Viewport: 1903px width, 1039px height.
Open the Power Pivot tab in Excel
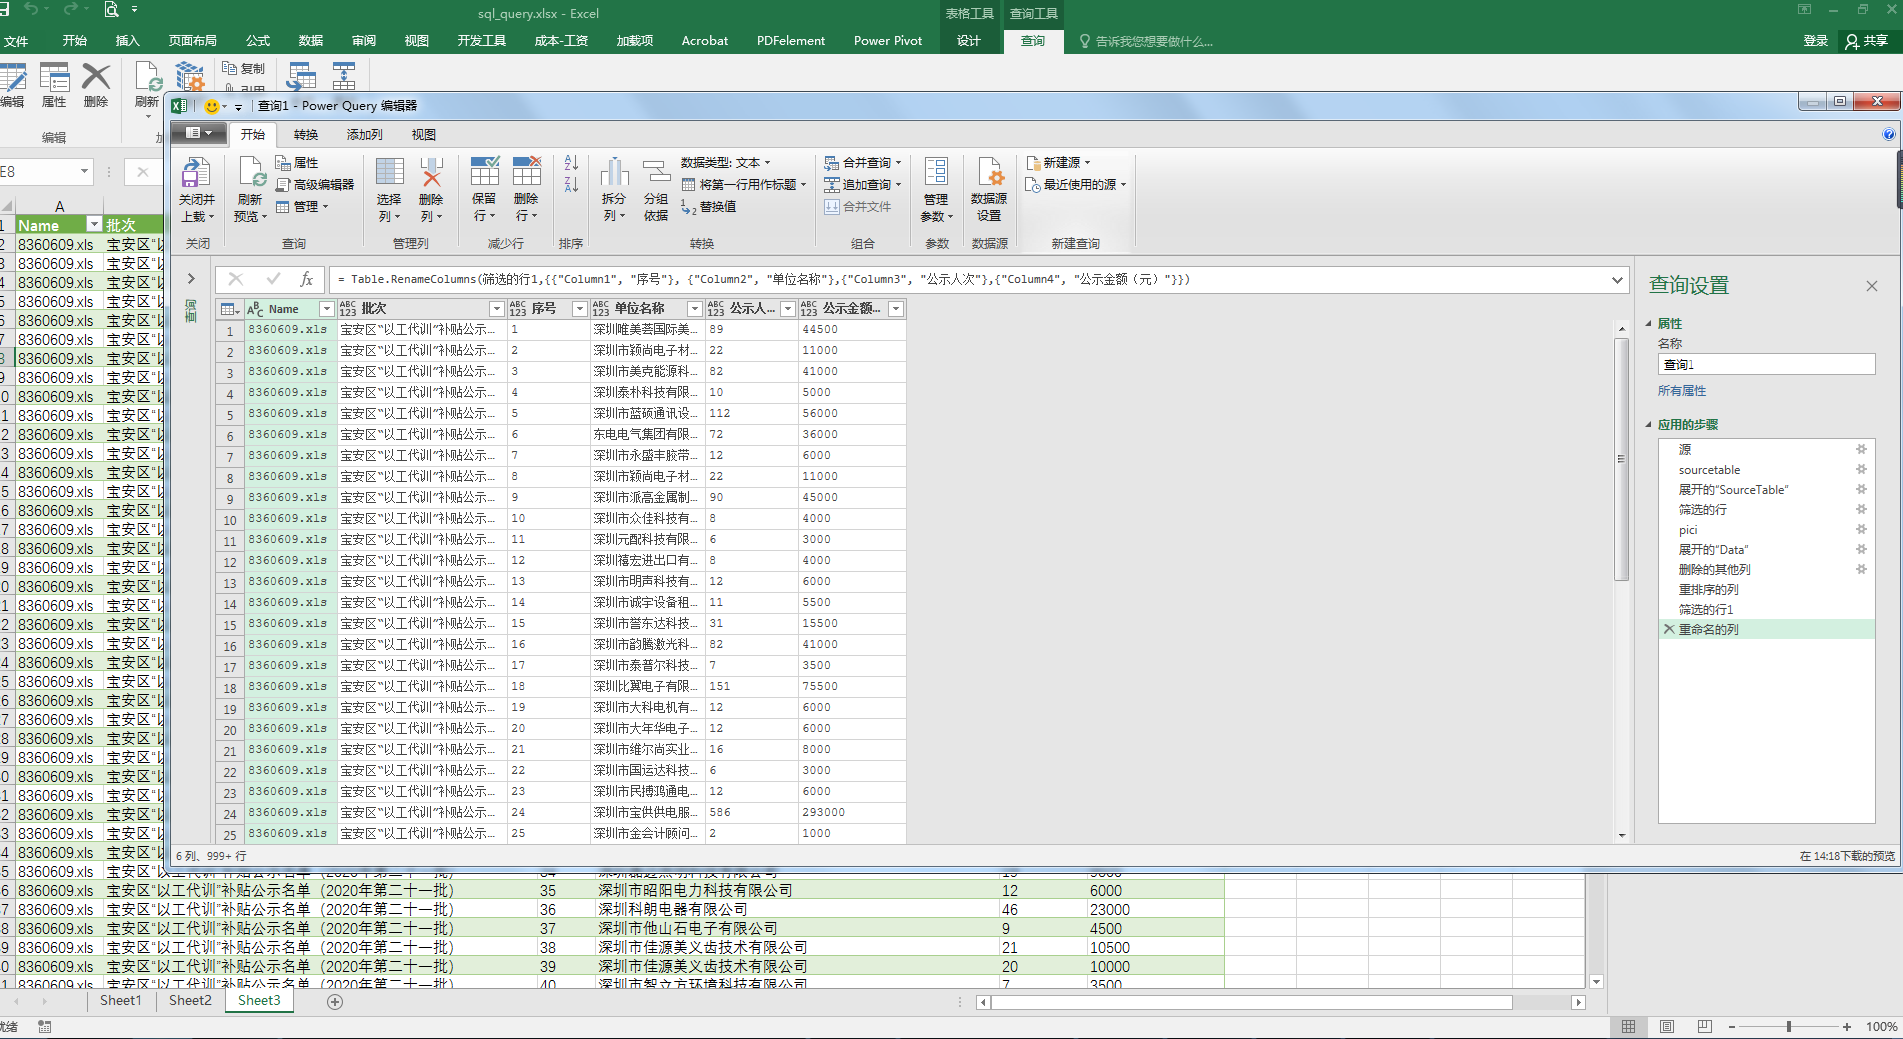888,41
